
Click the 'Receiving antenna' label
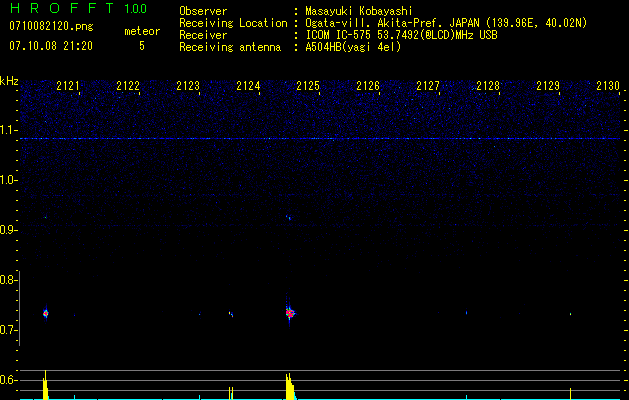click(230, 47)
